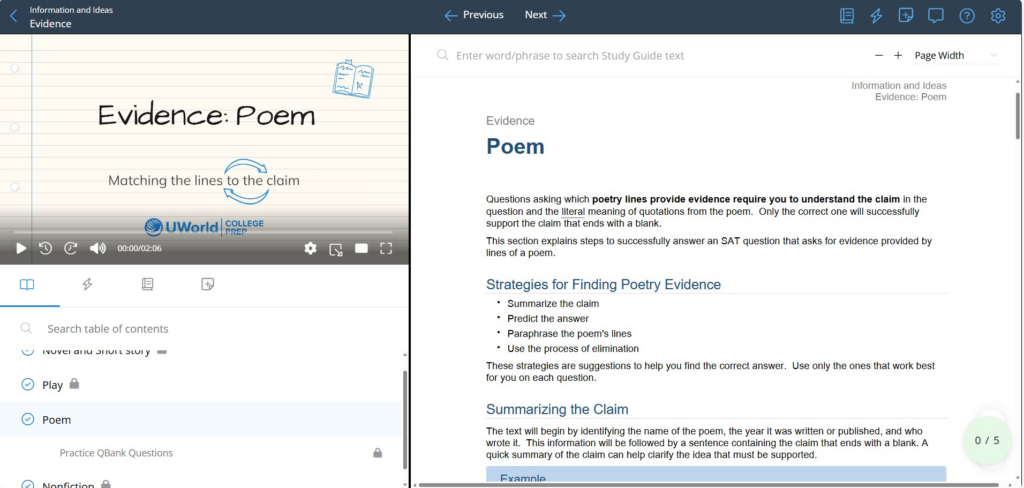The height and width of the screenshot is (488, 1024).
Task: Toggle picture-in-picture video mode
Action: [x=336, y=248]
